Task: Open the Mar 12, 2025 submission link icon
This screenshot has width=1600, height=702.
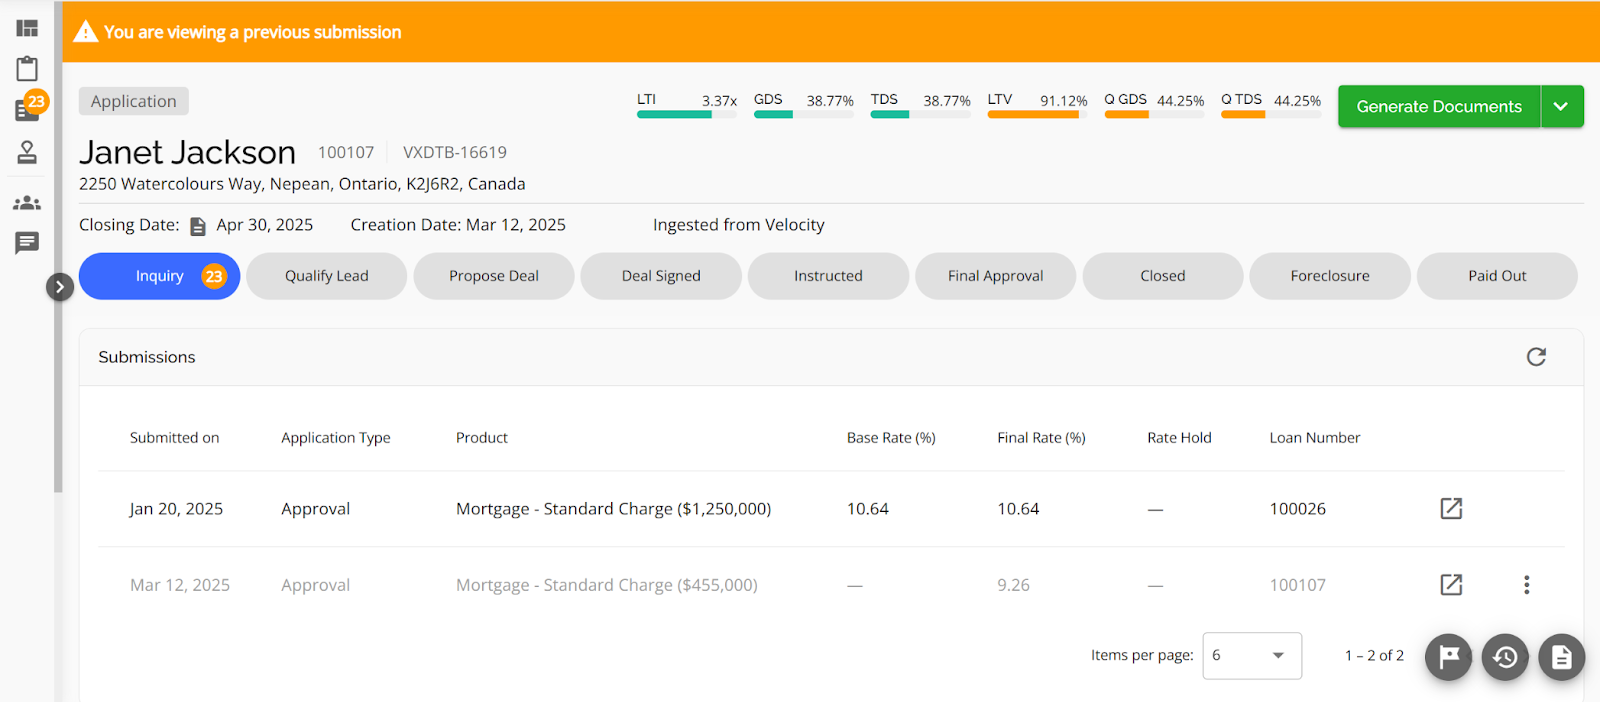Action: (1451, 585)
